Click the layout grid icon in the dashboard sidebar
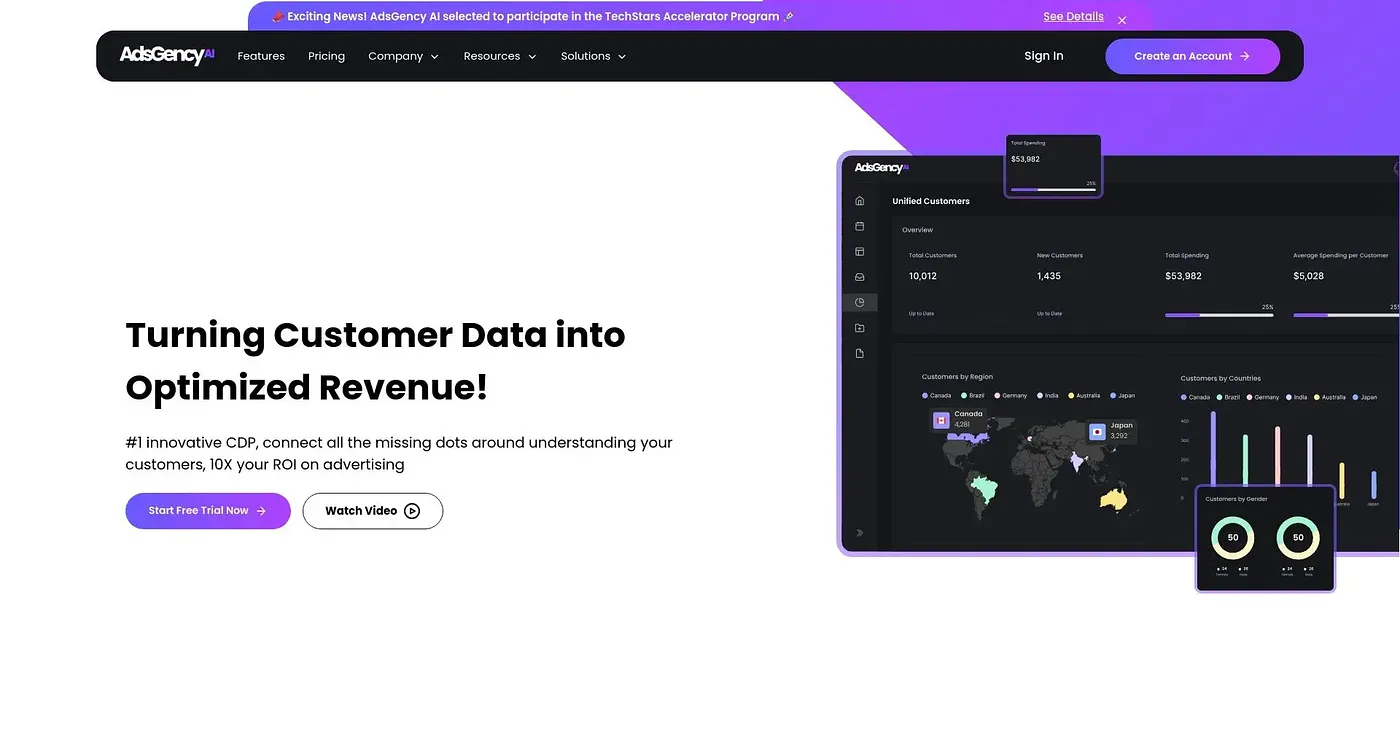This screenshot has height=729, width=1400. pyautogui.click(x=859, y=252)
